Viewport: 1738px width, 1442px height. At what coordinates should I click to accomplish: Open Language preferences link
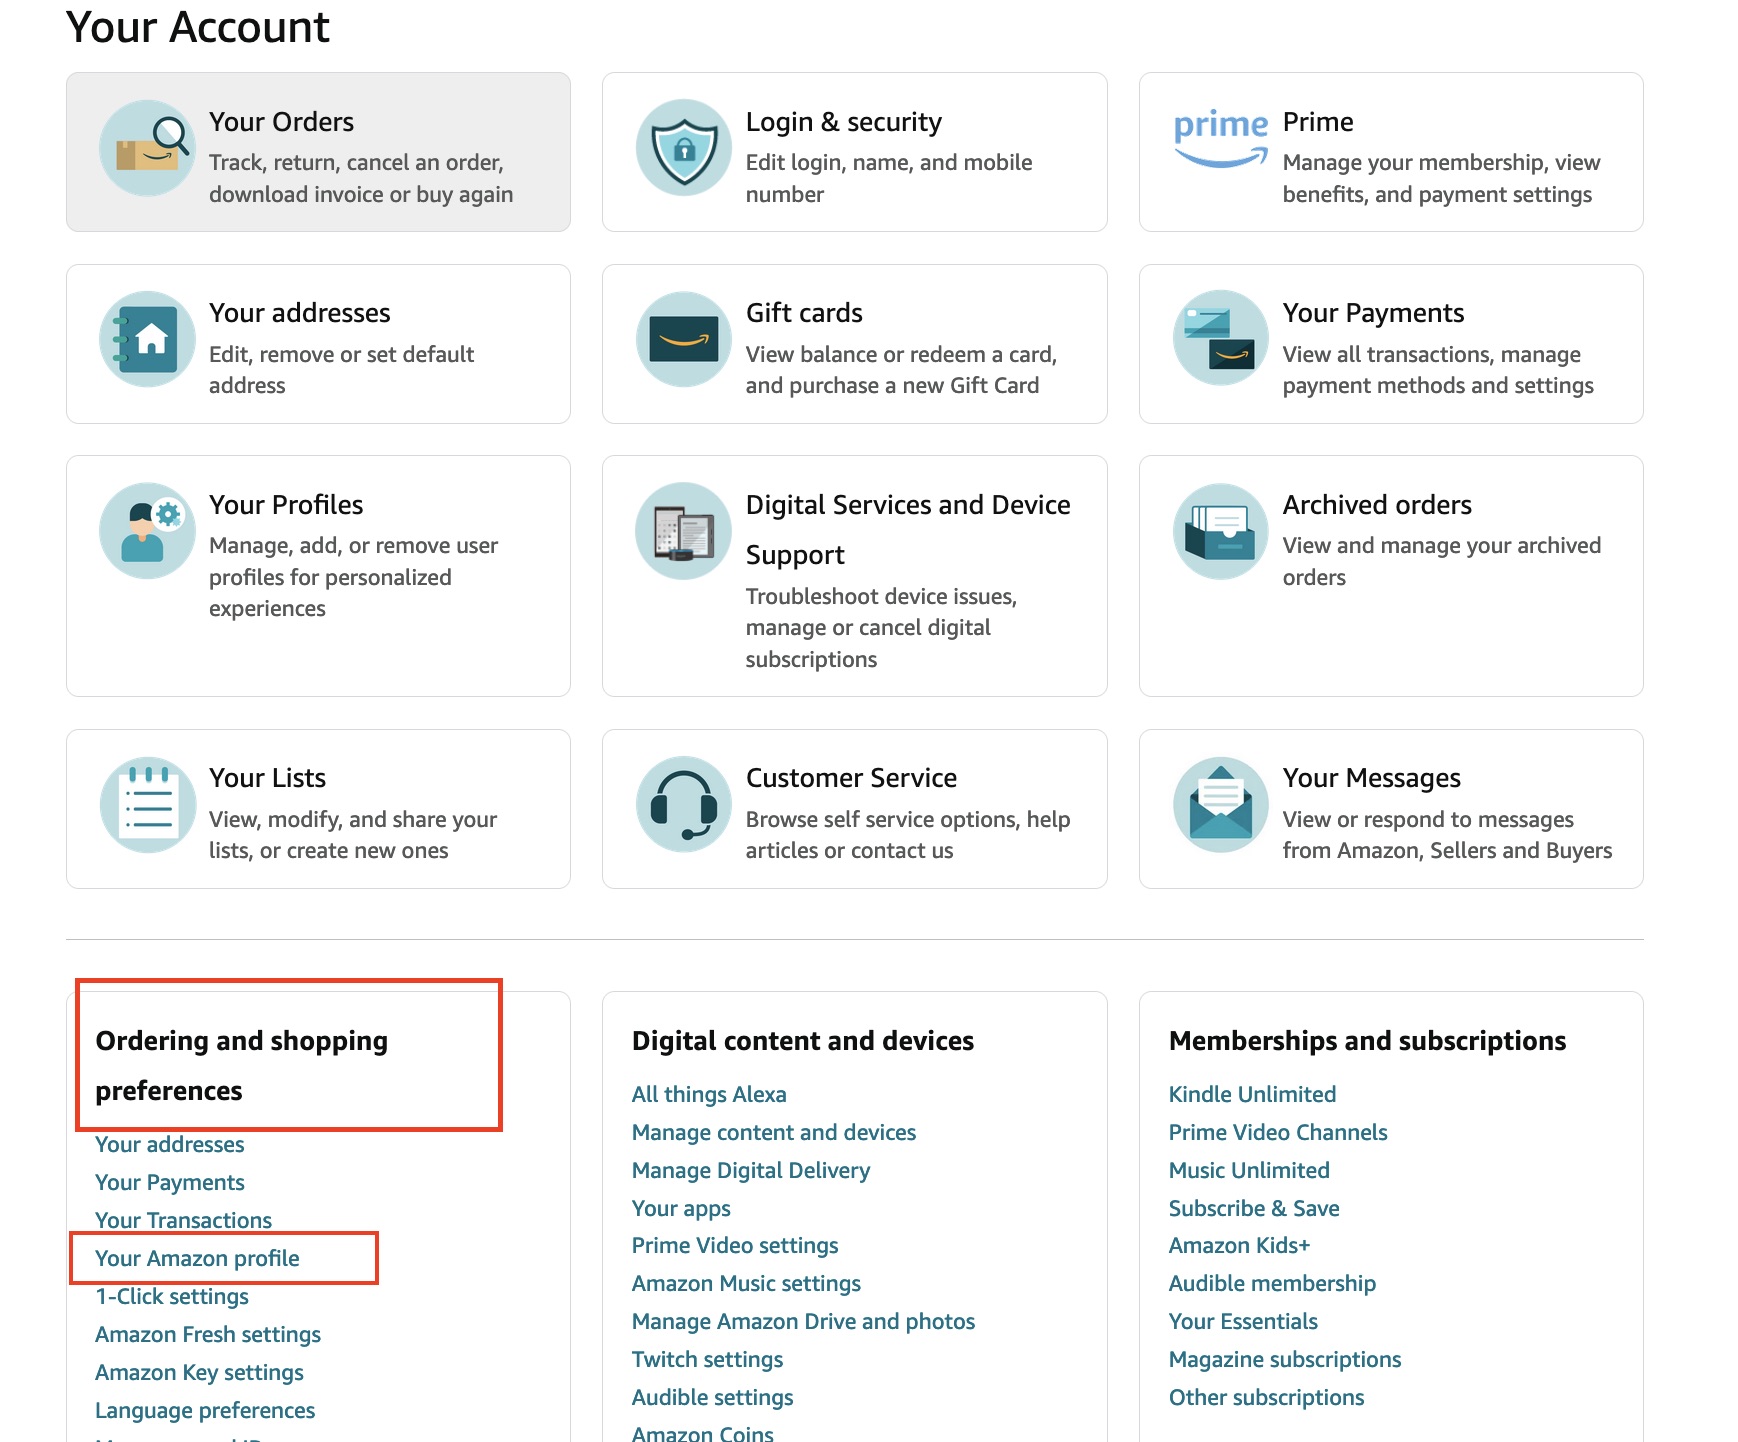(204, 1410)
